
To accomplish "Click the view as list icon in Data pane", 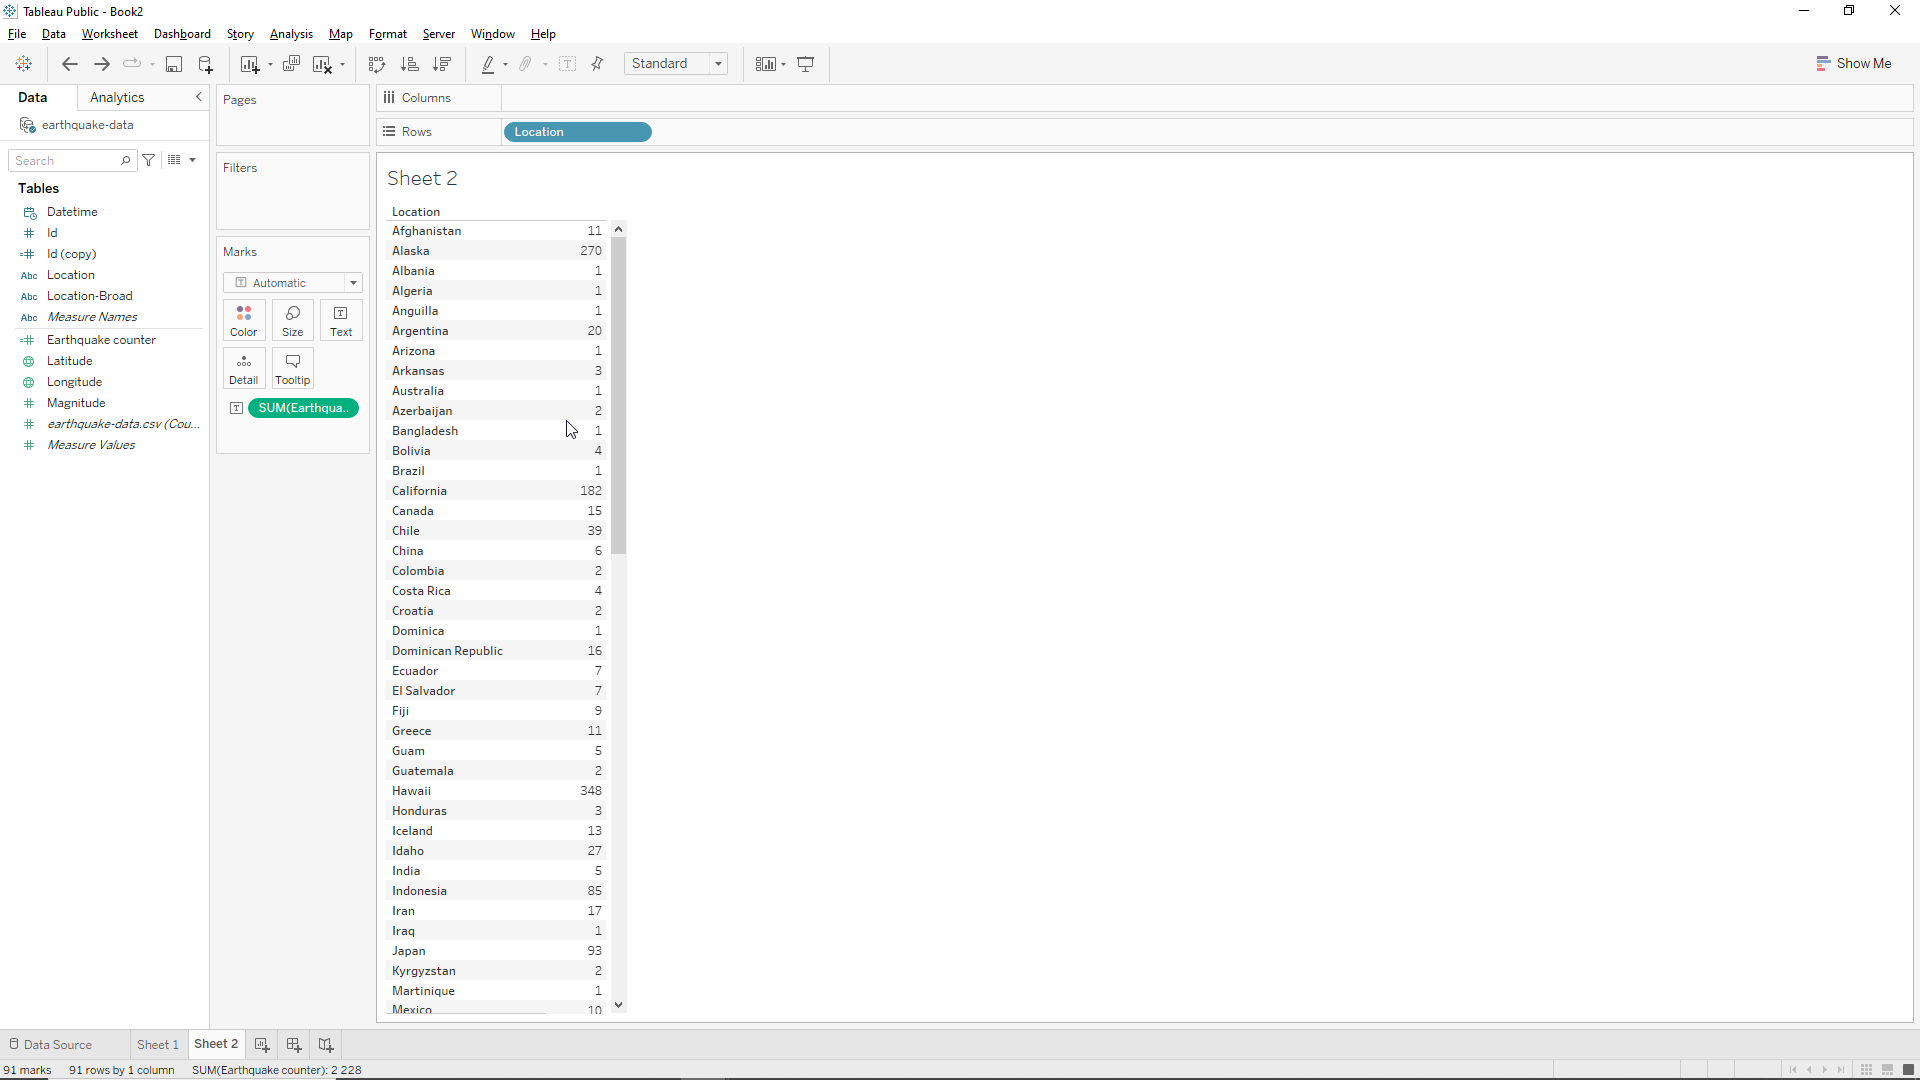I will 175,160.
